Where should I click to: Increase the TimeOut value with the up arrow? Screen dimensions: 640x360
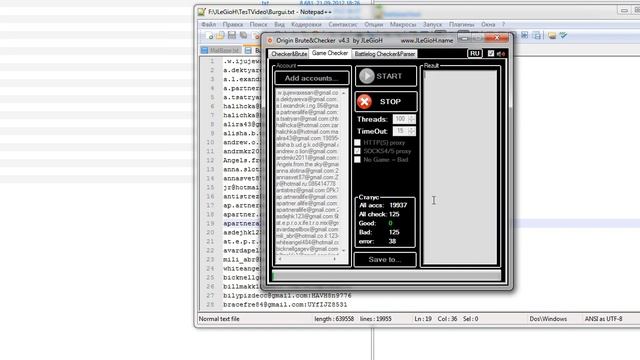tap(411, 129)
